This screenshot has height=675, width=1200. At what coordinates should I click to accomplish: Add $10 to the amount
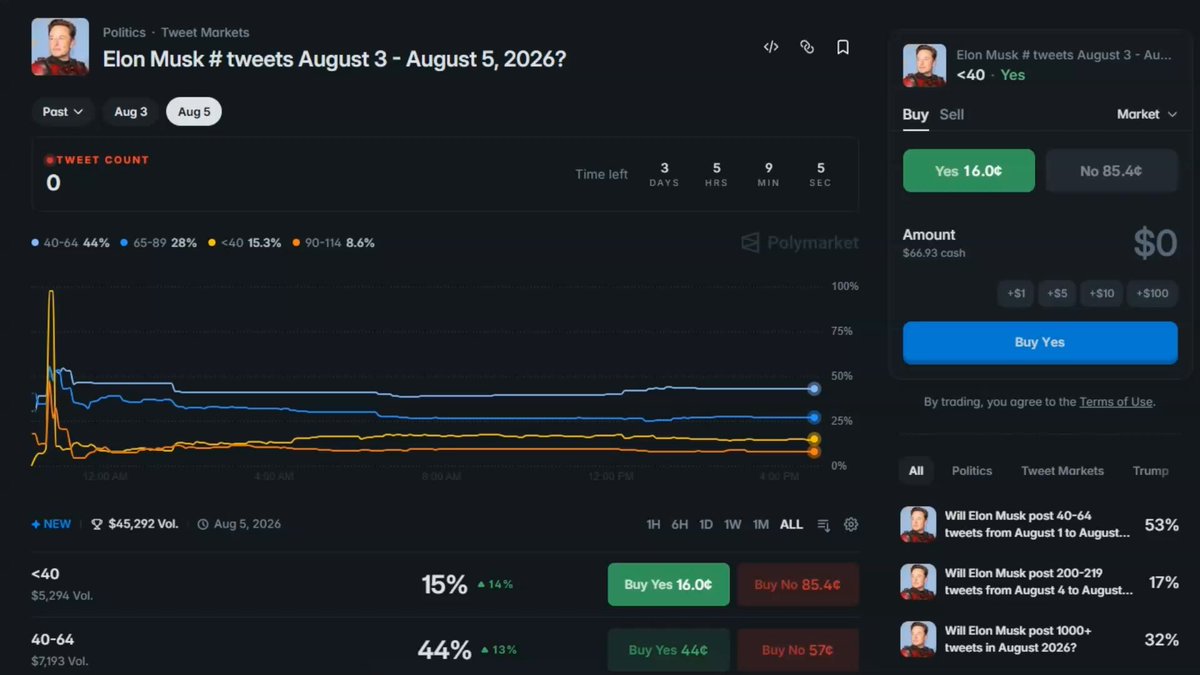pos(1101,293)
